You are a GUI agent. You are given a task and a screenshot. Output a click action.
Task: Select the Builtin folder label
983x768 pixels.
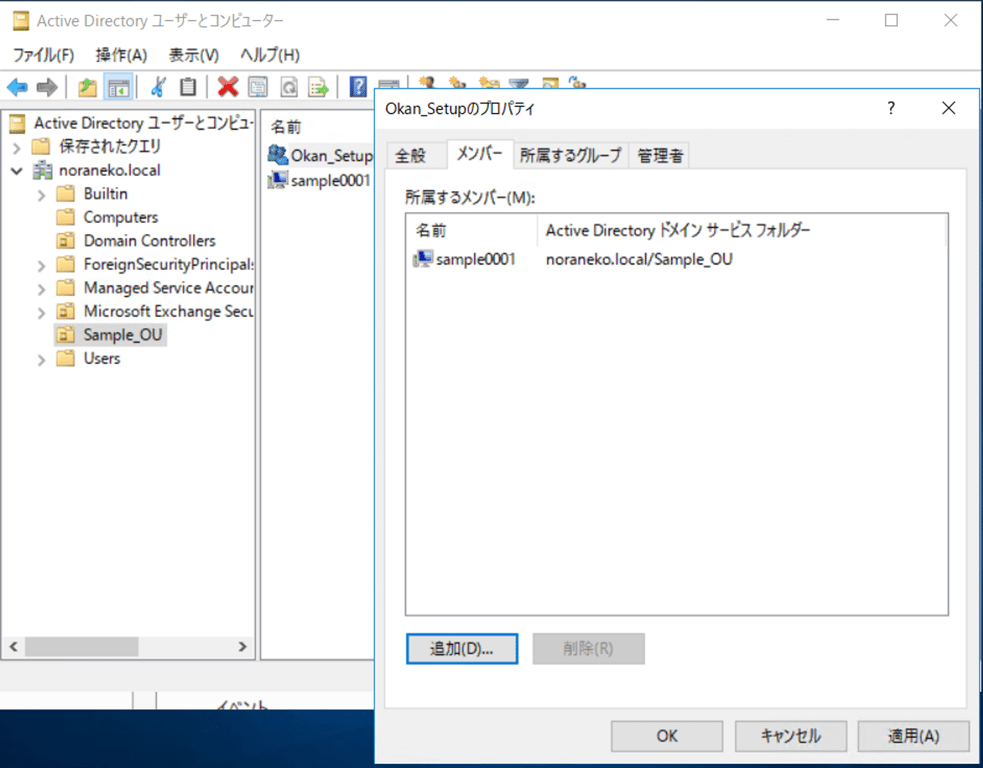pyautogui.click(x=105, y=193)
